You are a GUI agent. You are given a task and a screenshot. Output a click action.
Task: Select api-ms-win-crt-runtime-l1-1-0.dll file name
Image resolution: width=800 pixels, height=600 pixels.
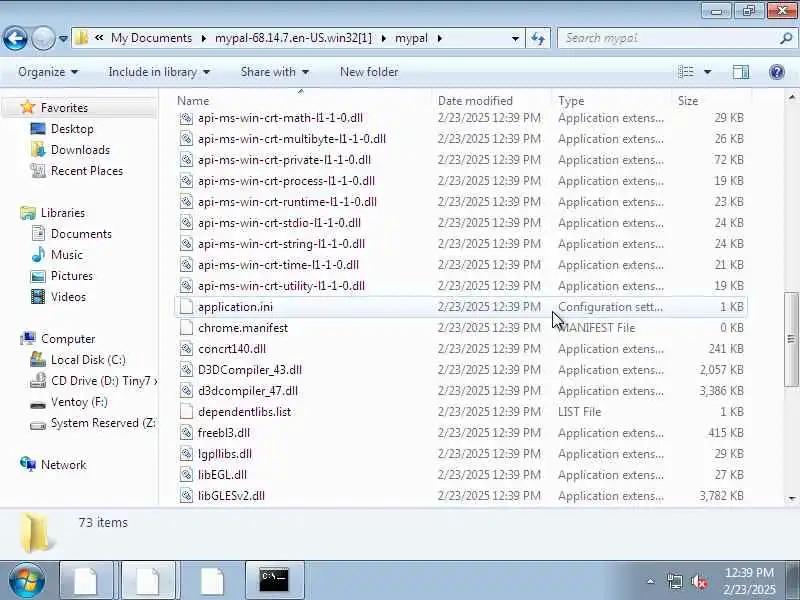pyautogui.click(x=287, y=202)
